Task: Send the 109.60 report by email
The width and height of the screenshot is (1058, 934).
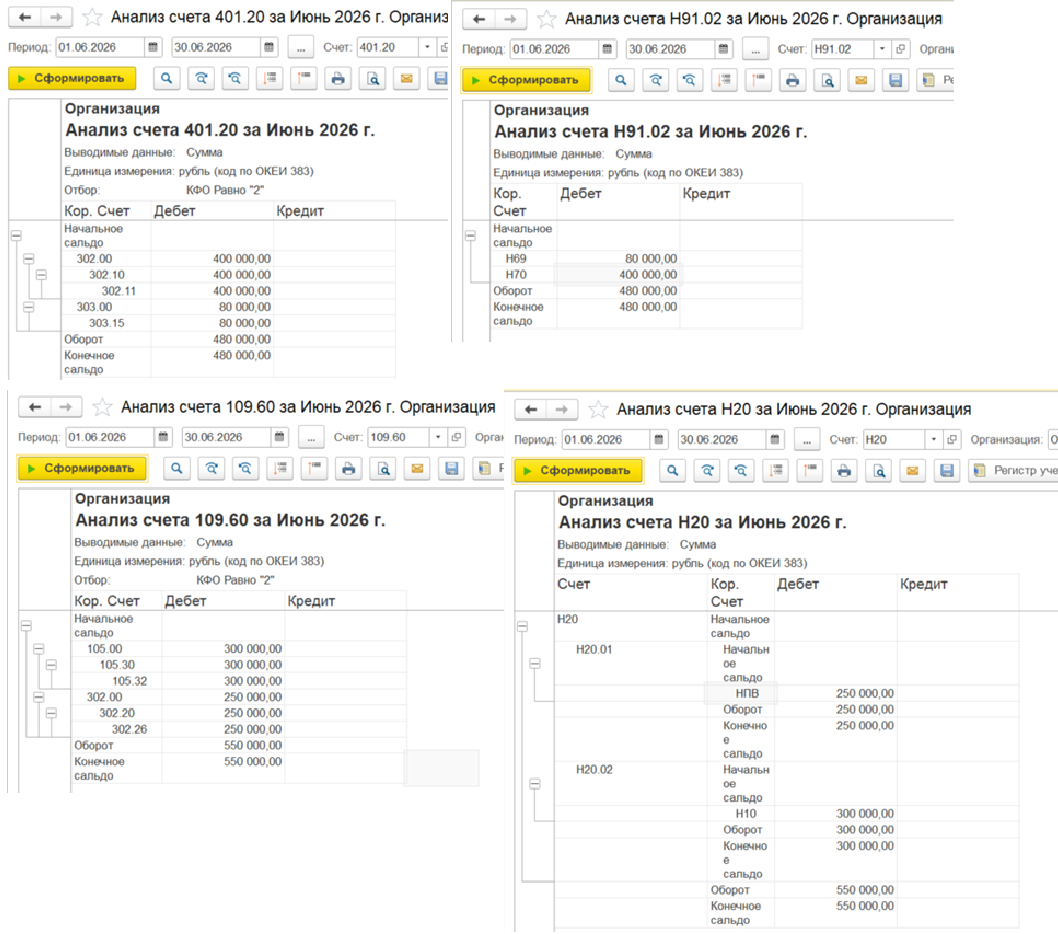Action: 418,468
